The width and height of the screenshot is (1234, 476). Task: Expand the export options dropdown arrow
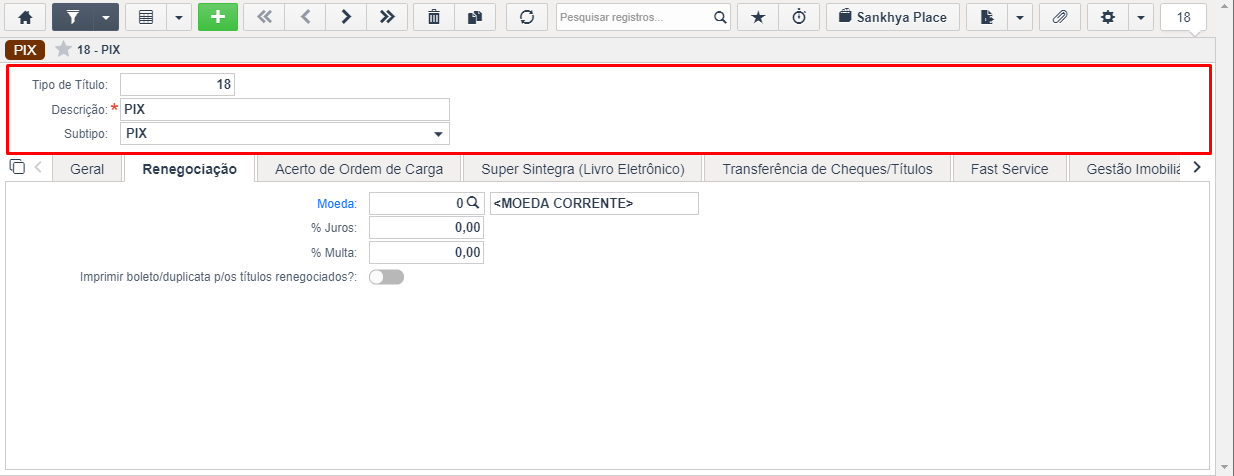pyautogui.click(x=1020, y=17)
